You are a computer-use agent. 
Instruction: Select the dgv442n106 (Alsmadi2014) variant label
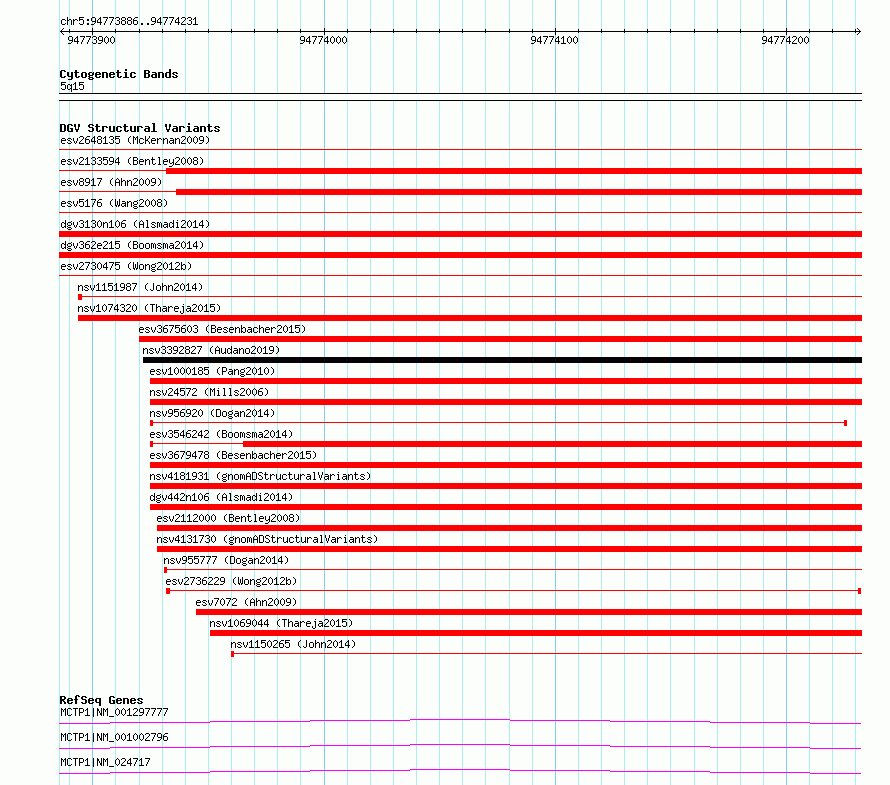tap(221, 497)
